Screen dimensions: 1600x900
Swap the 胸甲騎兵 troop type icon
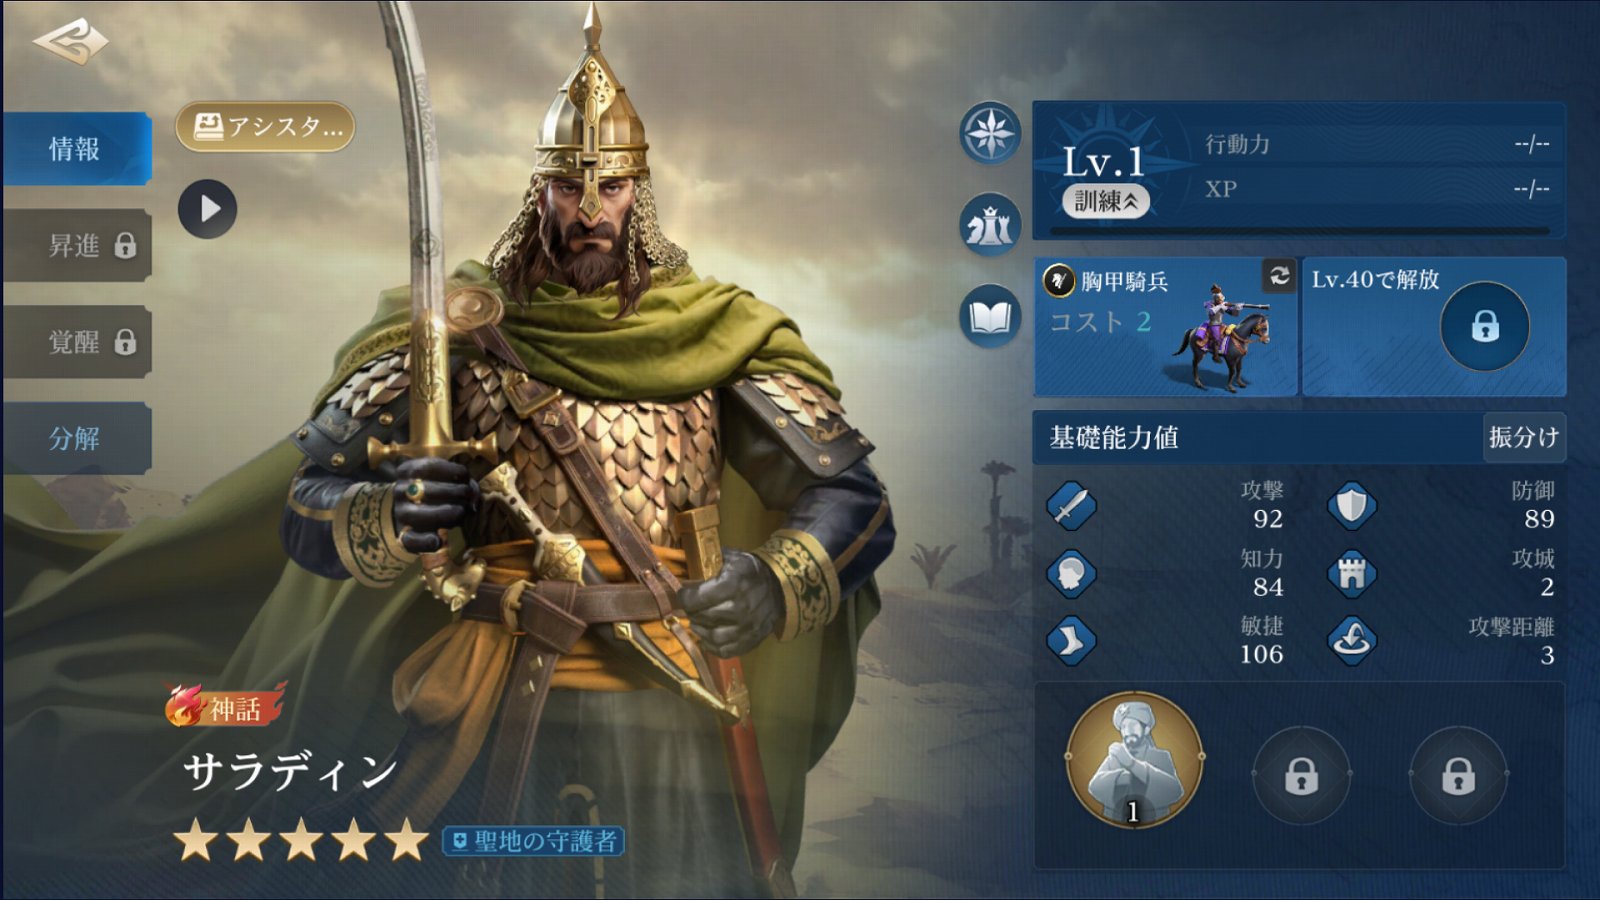[x=1279, y=276]
